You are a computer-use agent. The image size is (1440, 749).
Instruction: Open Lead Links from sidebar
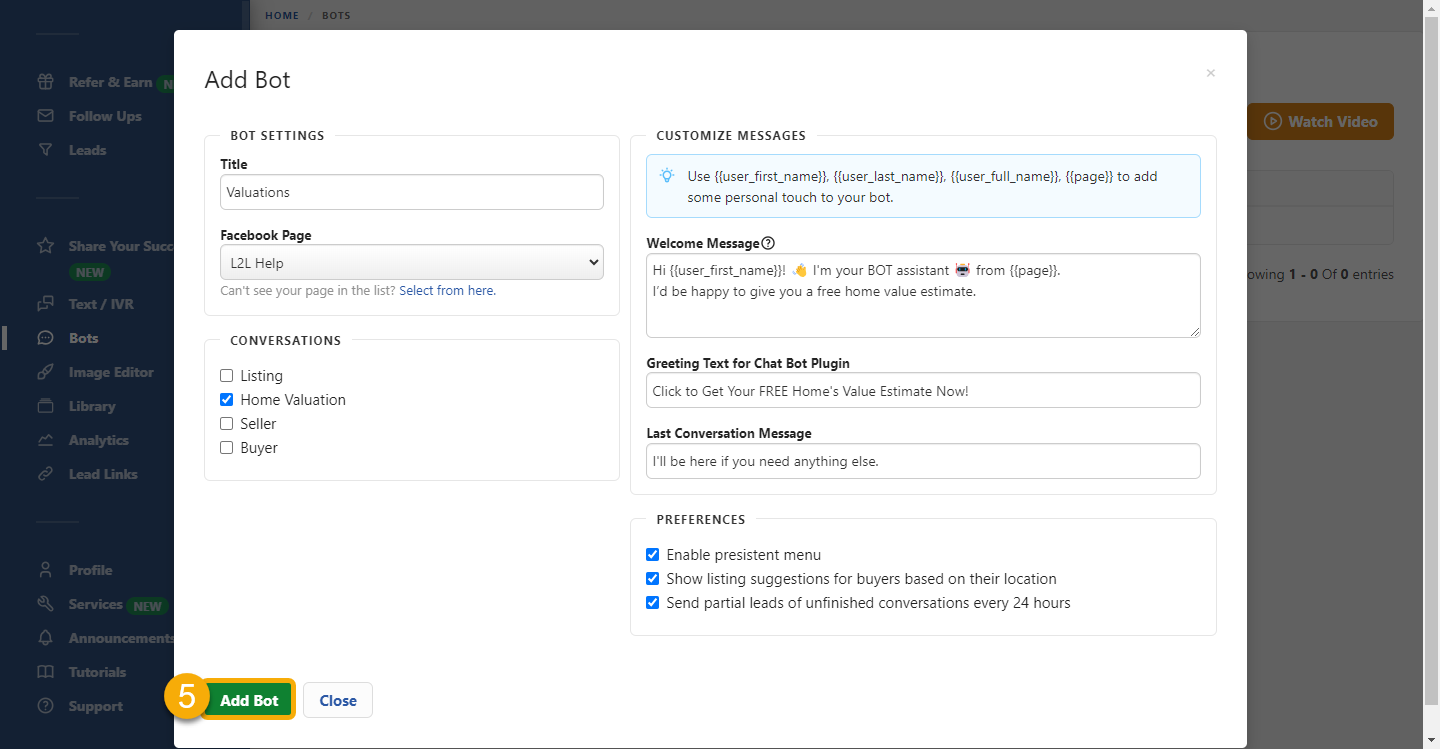coord(45,473)
